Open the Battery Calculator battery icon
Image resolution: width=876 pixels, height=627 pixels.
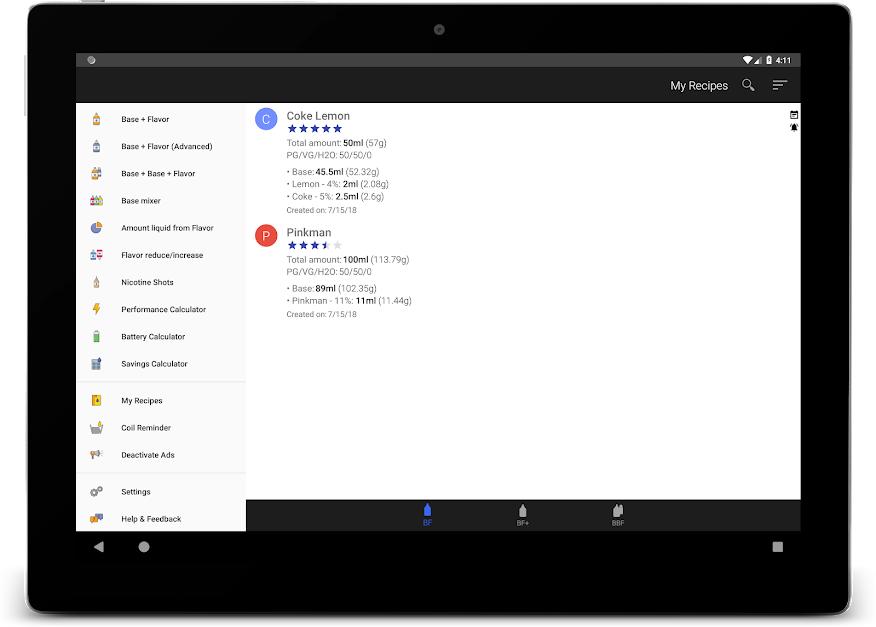[x=96, y=336]
